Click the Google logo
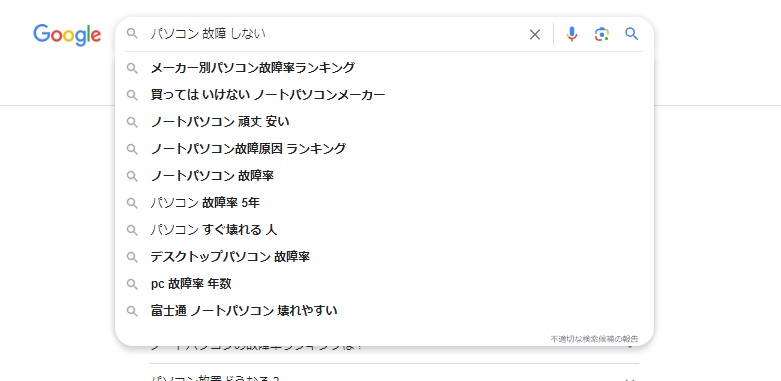Image resolution: width=781 pixels, height=381 pixels. [x=67, y=35]
